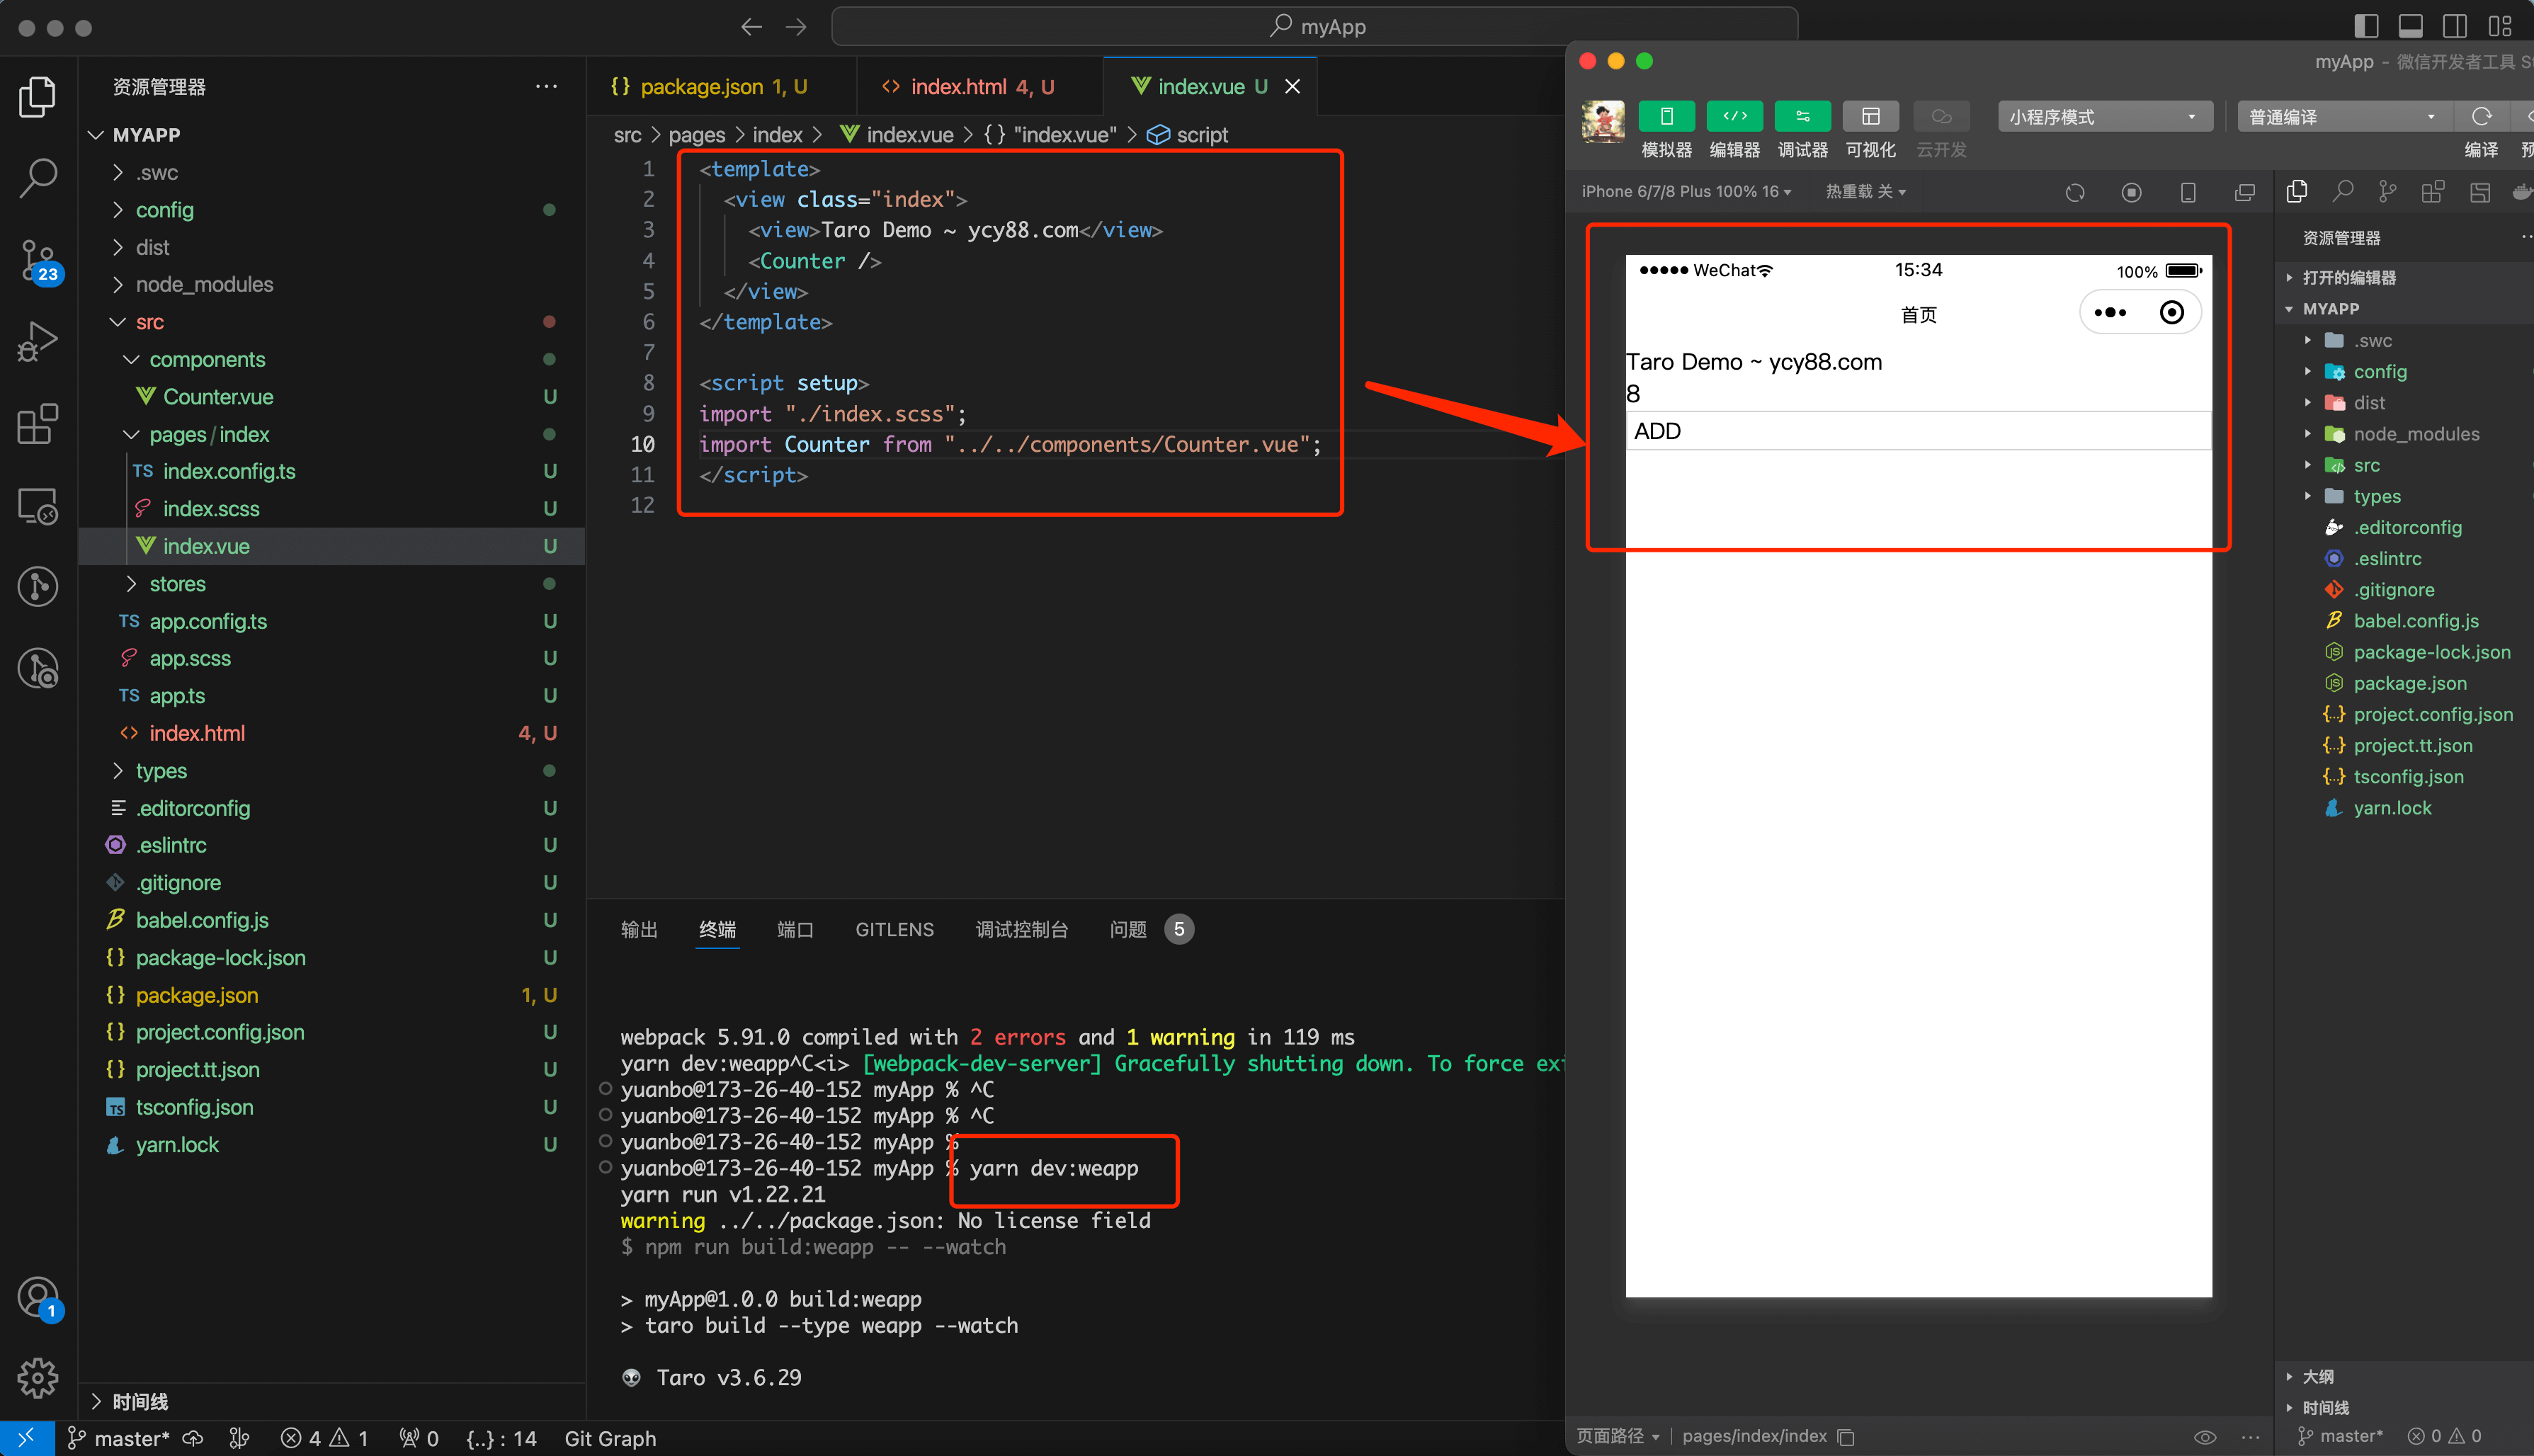
Task: Click the myApp command center search box
Action: pos(1314,27)
